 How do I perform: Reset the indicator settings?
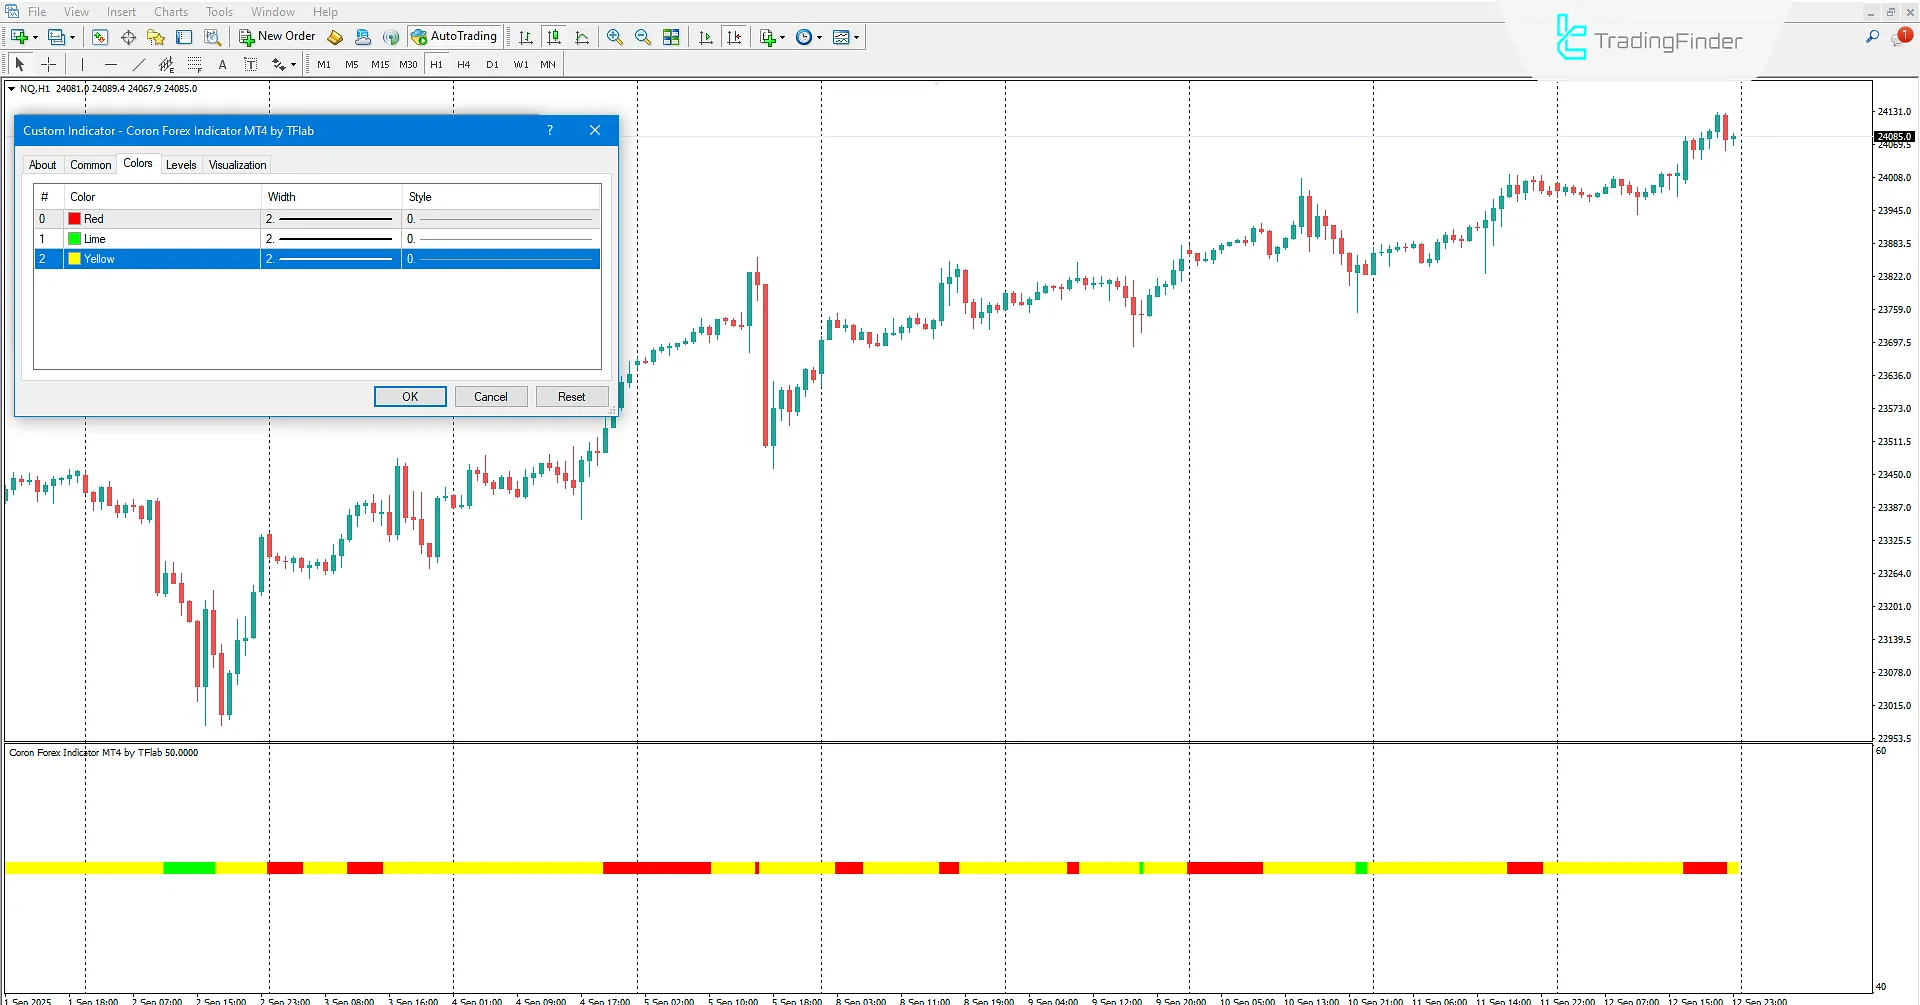tap(571, 396)
